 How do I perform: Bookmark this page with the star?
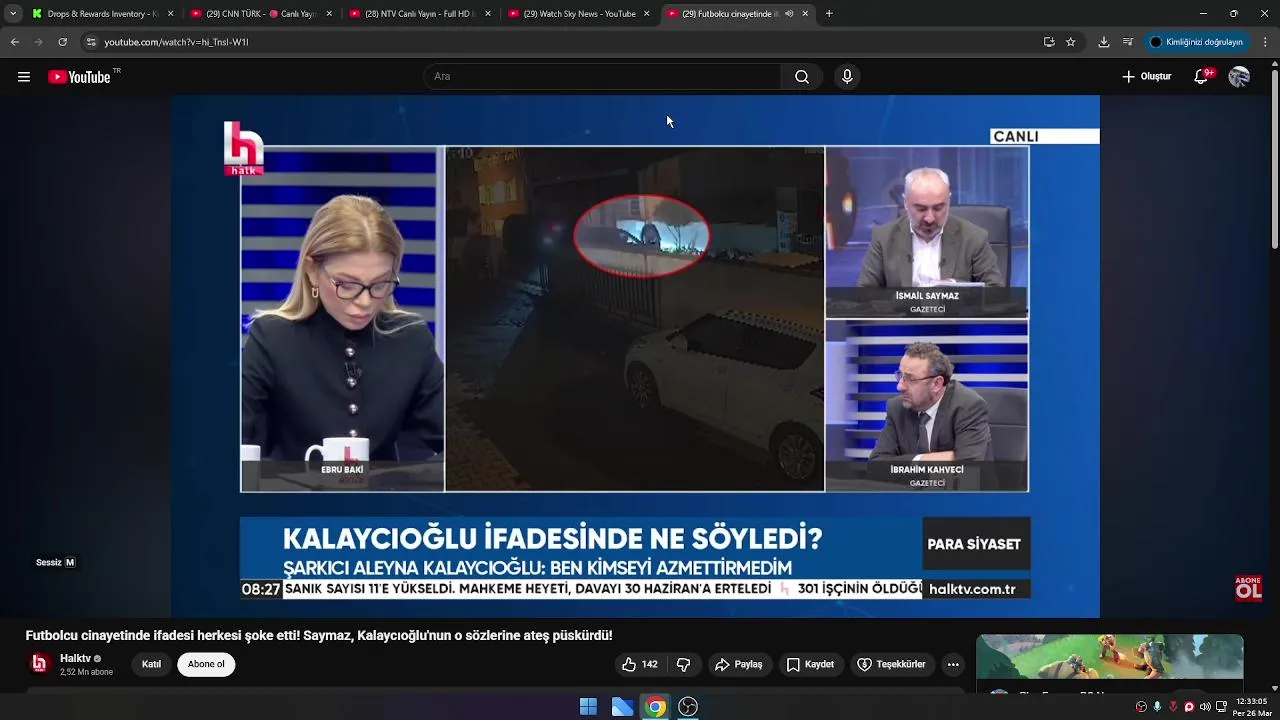(x=1071, y=42)
